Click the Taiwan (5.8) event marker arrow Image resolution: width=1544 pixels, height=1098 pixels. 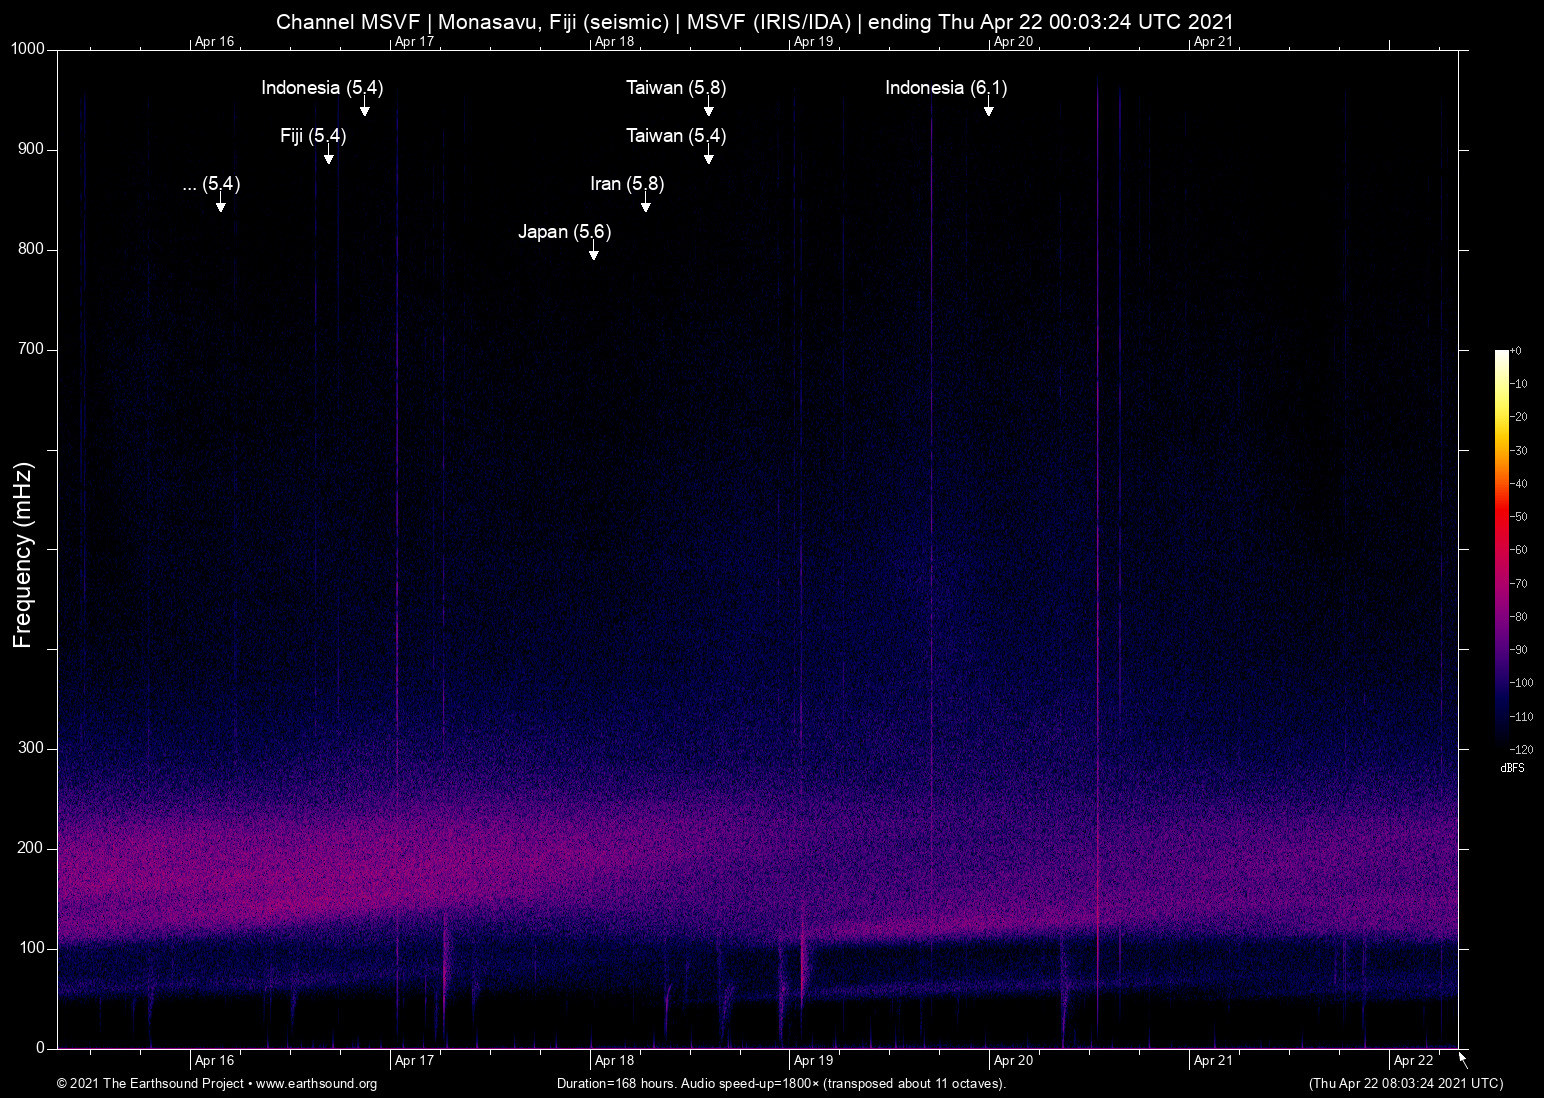(707, 109)
